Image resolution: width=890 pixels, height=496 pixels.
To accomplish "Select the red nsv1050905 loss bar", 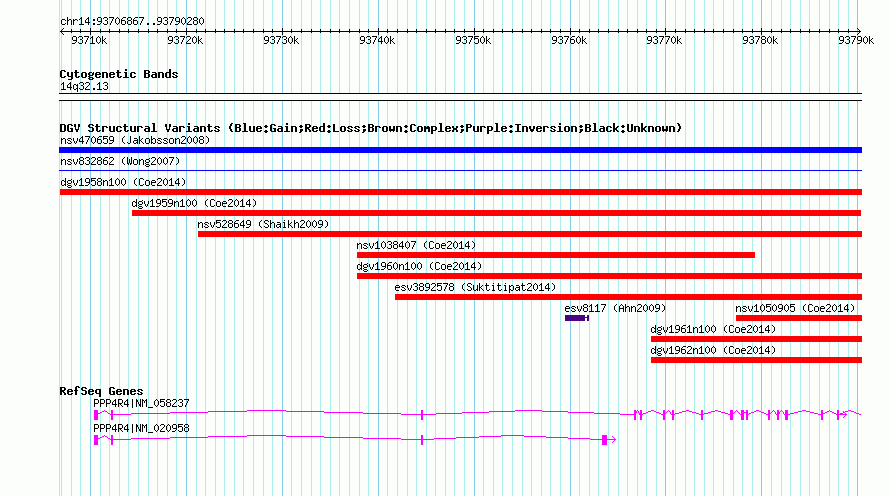I will click(799, 318).
